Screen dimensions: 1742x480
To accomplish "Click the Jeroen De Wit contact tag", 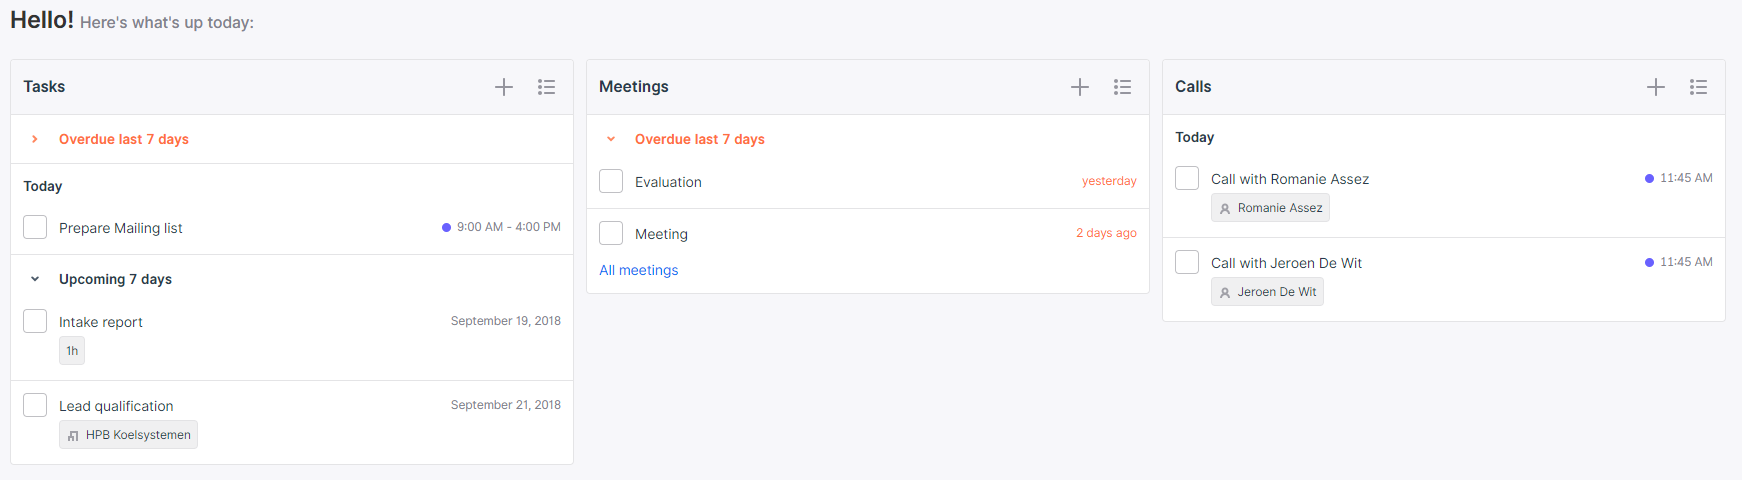I will click(1267, 292).
